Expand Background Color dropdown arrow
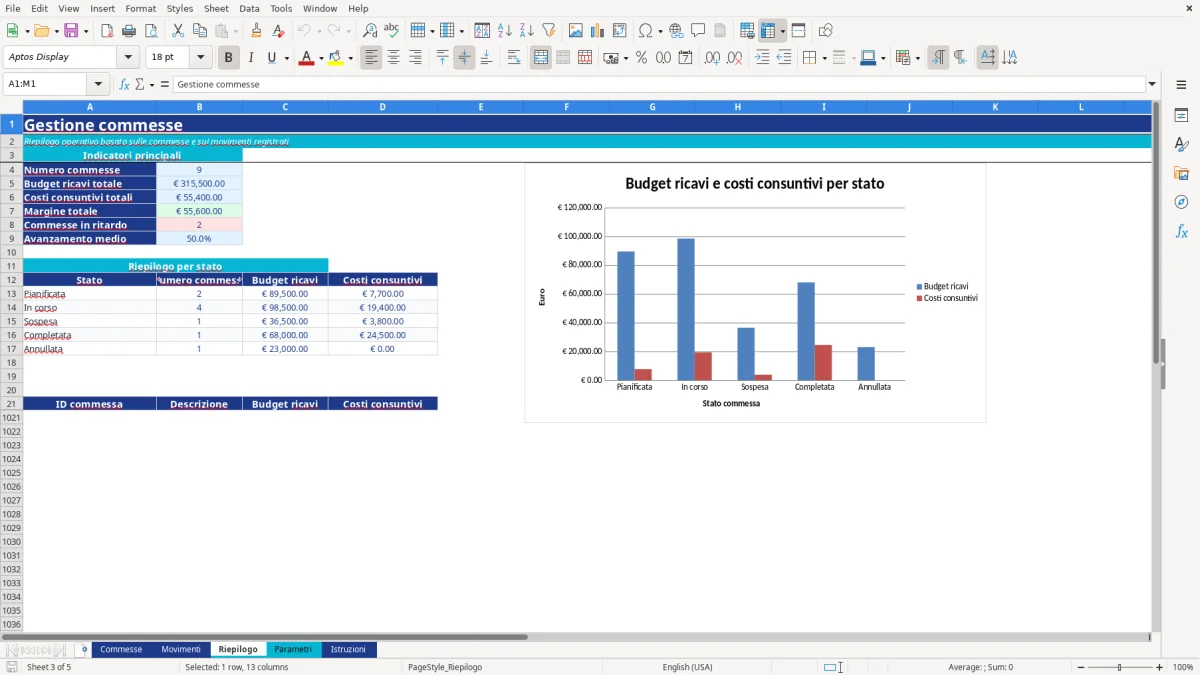The width and height of the screenshot is (1200, 675). tap(350, 58)
